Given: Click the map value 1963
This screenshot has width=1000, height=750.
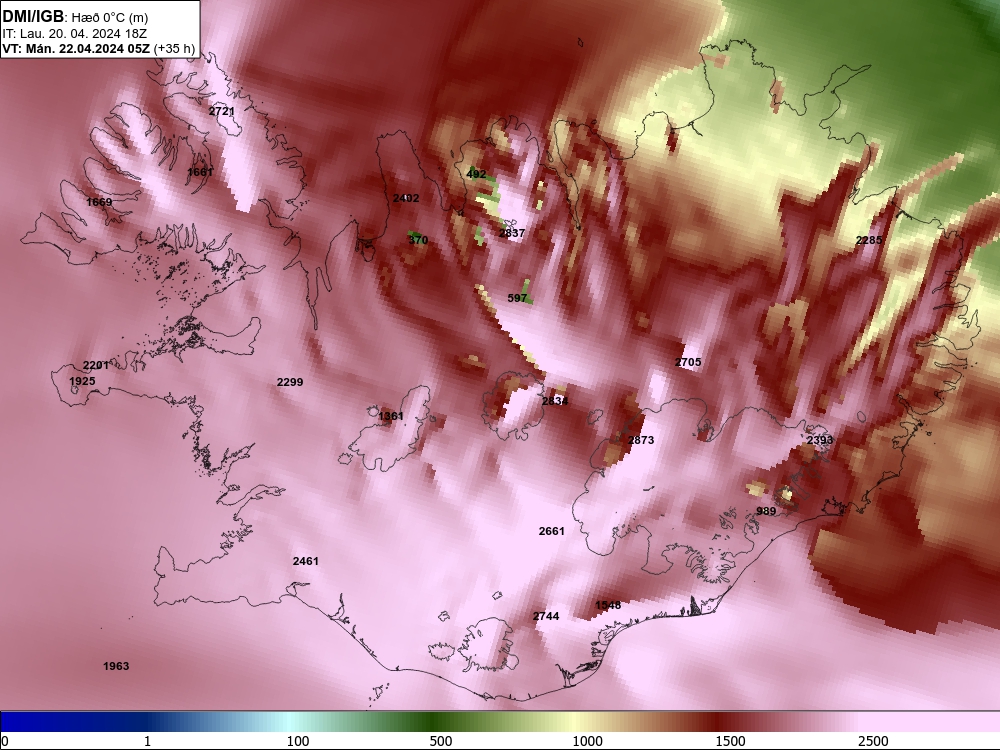Looking at the screenshot, I should point(116,666).
